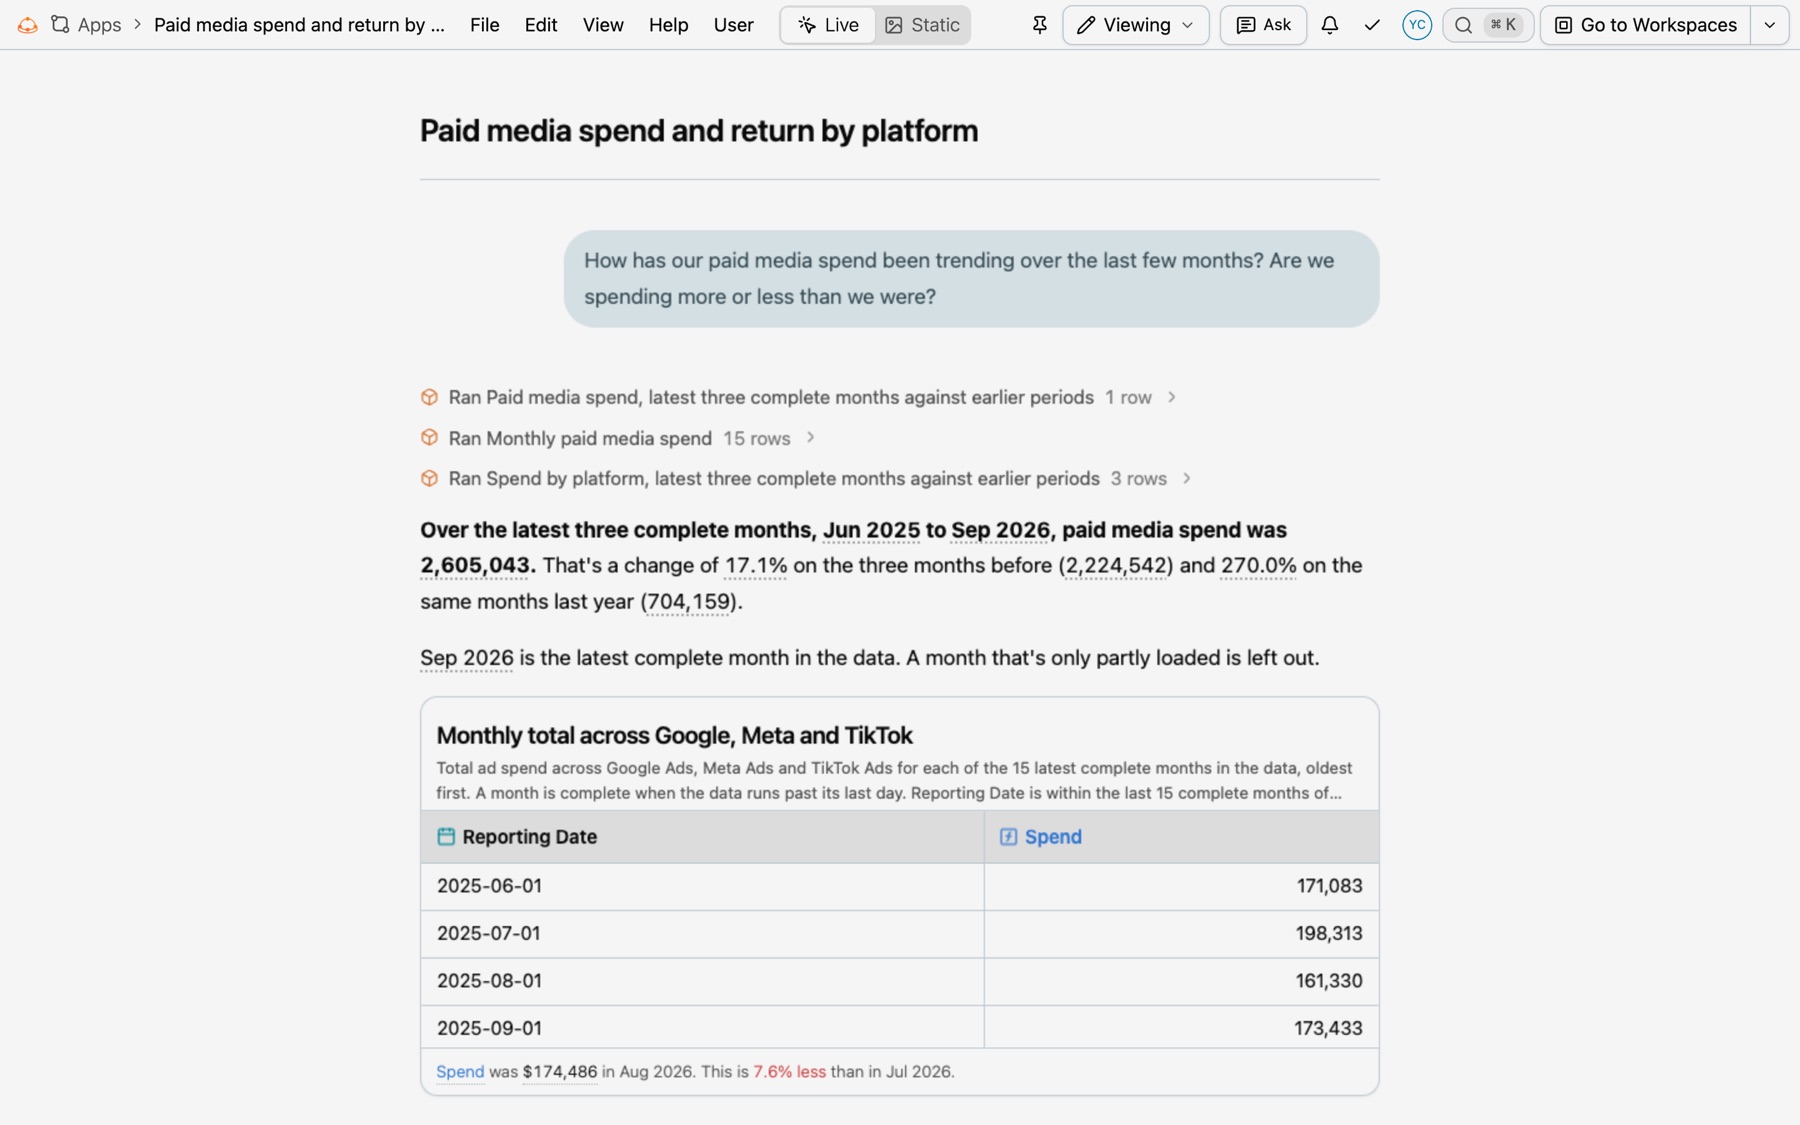
Task: Click the number-type icon in Spend header
Action: click(1008, 836)
